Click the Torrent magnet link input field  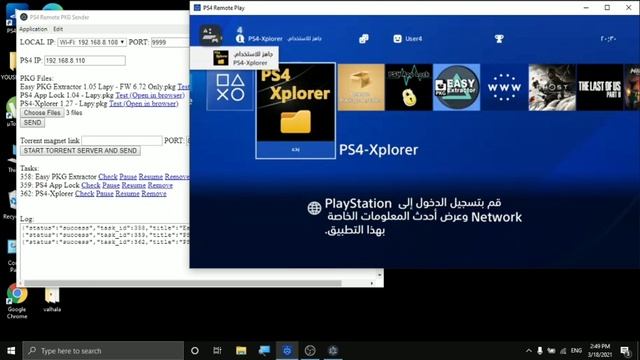pos(122,140)
